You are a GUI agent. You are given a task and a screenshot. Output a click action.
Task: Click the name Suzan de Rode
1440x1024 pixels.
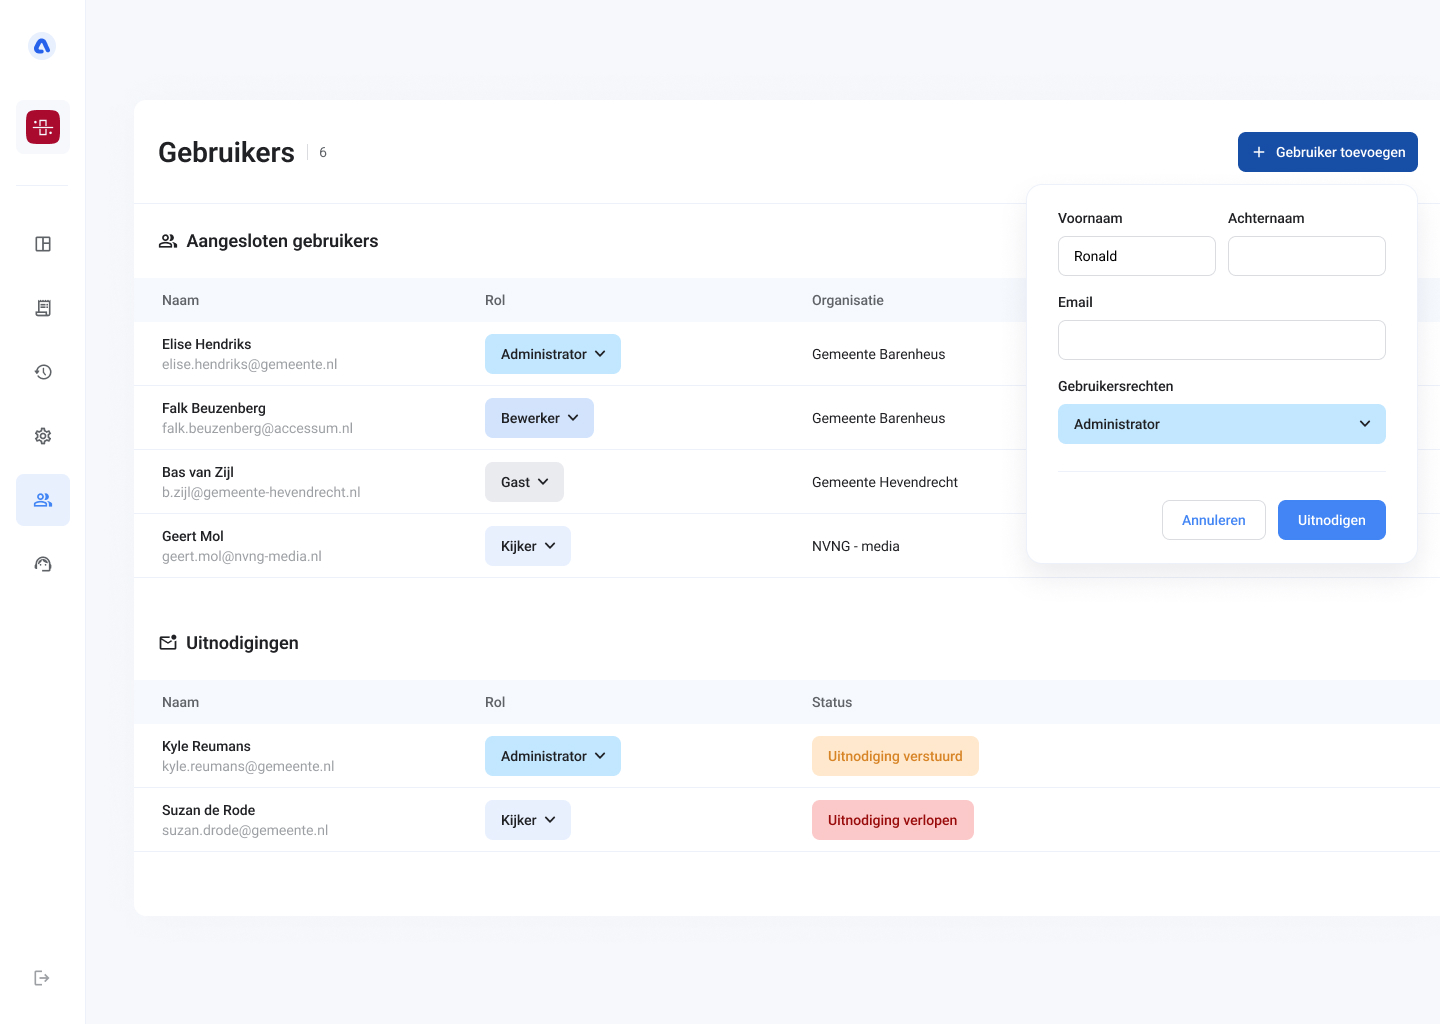tap(208, 810)
